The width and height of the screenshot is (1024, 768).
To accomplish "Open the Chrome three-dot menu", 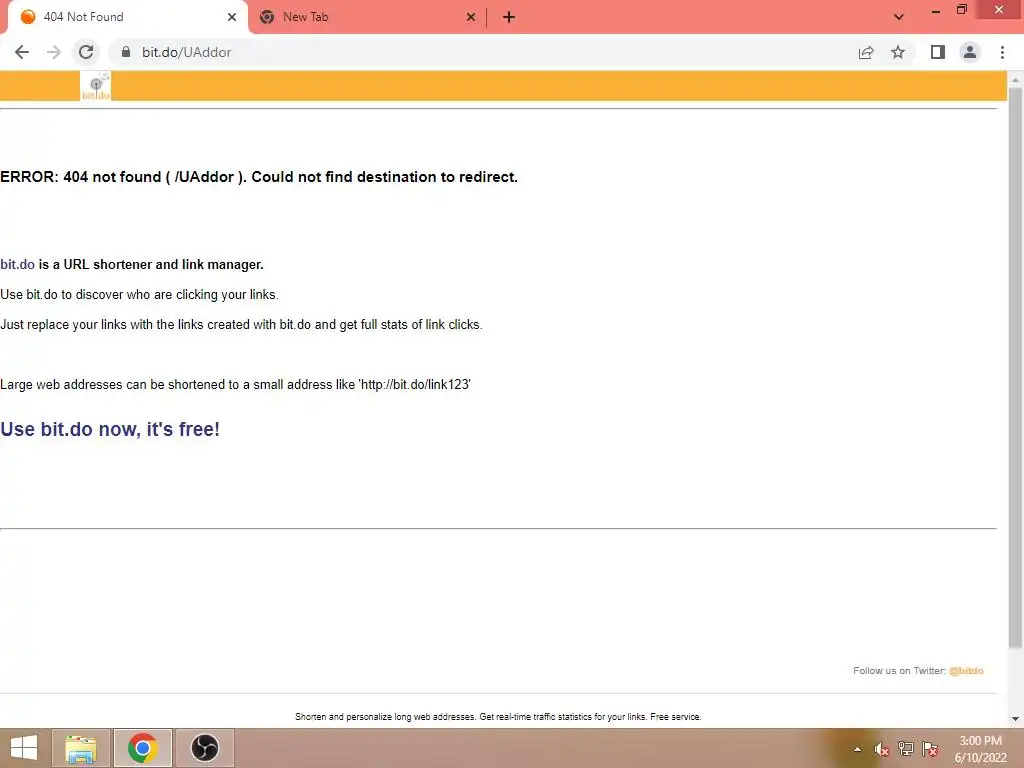I will click(x=1002, y=52).
